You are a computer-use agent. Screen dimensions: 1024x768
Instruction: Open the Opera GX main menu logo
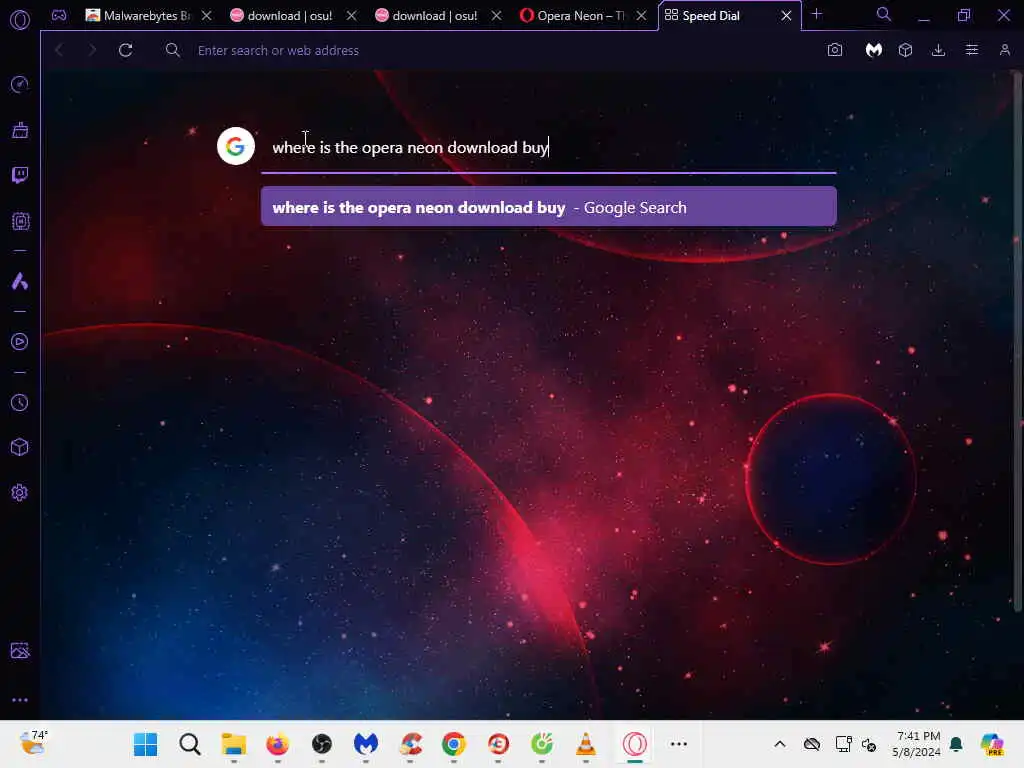pos(20,20)
